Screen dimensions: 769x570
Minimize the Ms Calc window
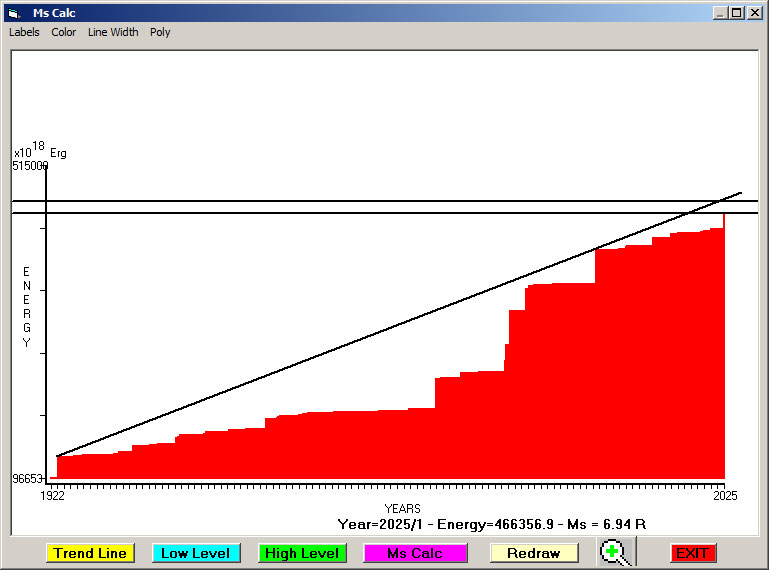(721, 13)
